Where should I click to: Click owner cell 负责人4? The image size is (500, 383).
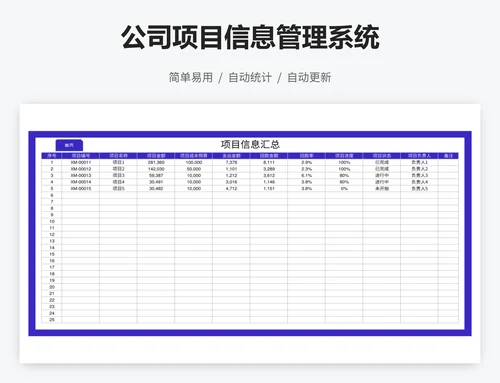click(420, 182)
